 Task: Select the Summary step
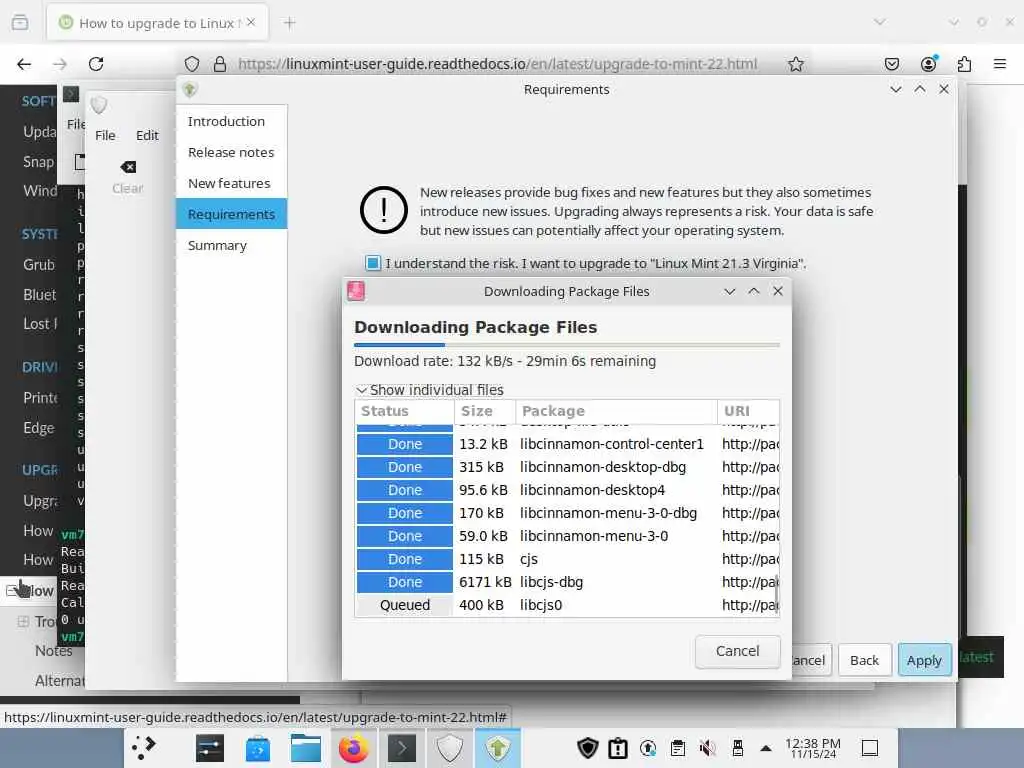[x=231, y=245]
